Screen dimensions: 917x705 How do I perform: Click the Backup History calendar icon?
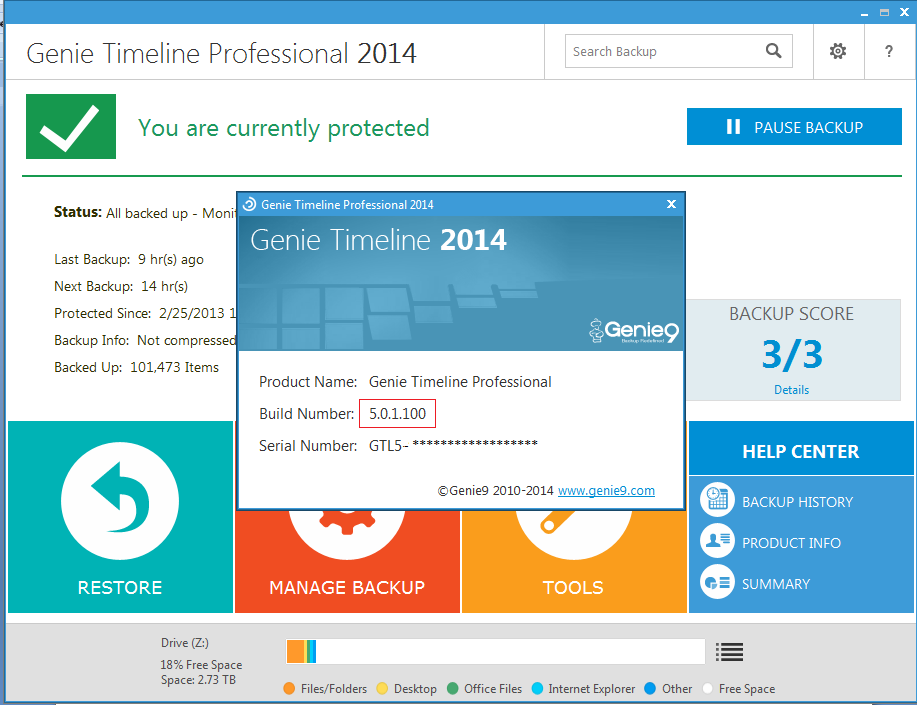(x=717, y=500)
